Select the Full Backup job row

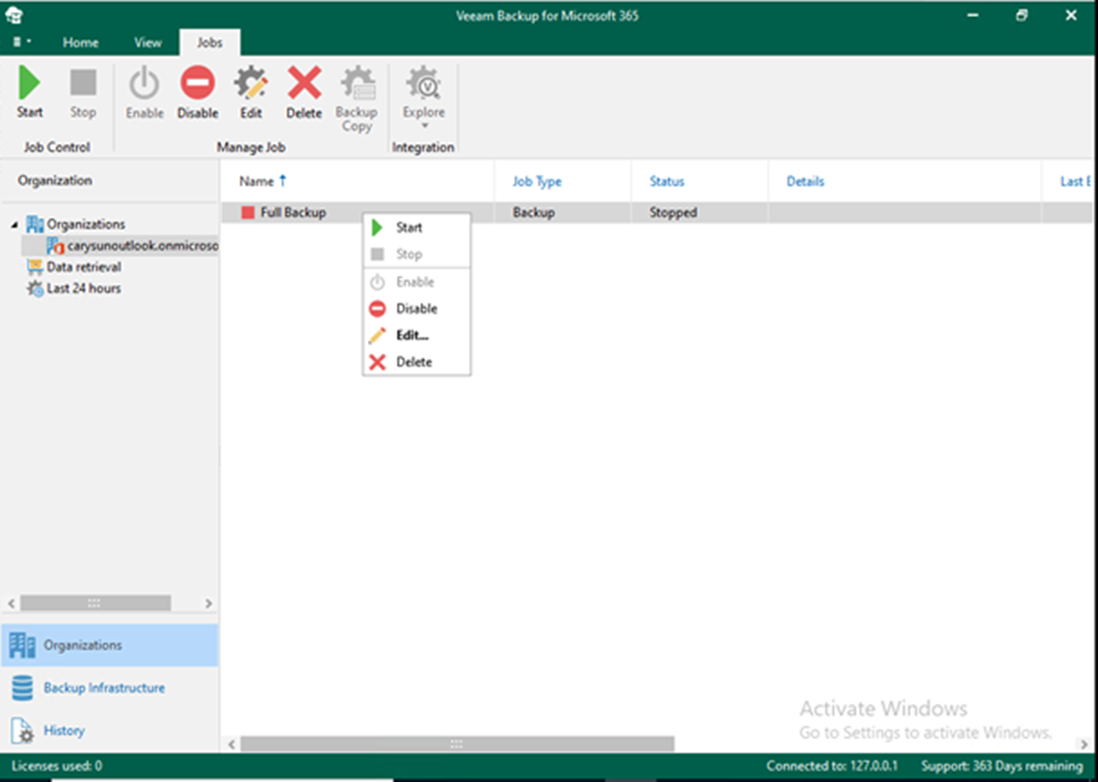[x=656, y=212]
